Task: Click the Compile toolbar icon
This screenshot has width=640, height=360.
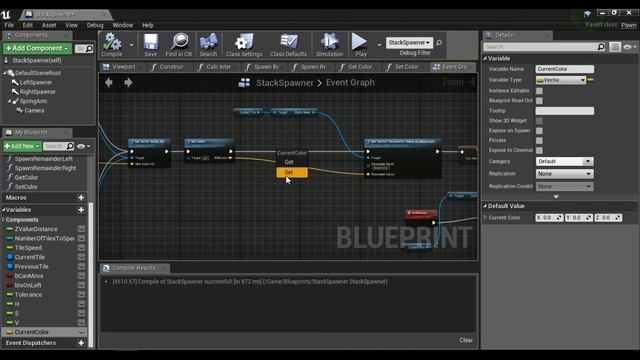Action: pos(111,42)
